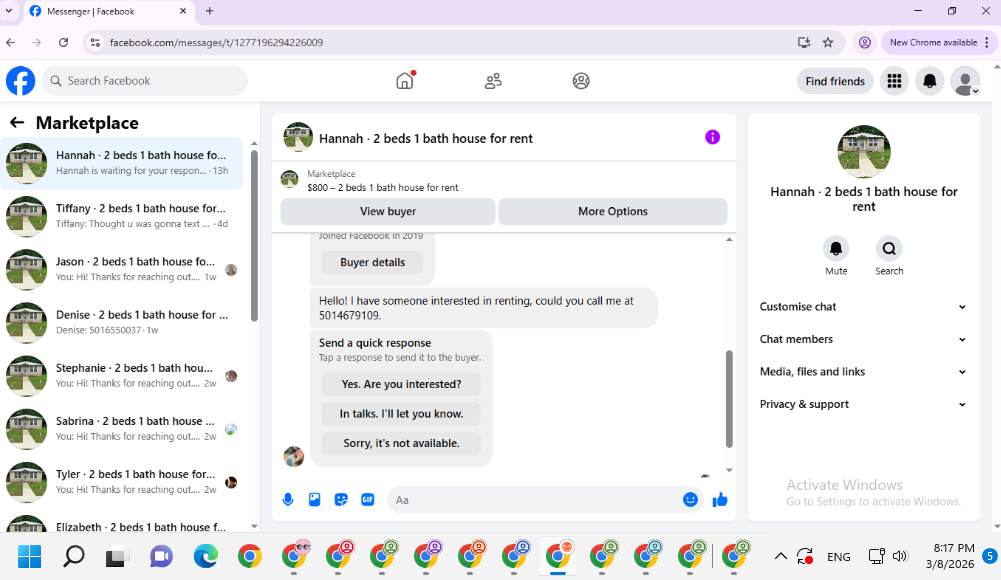Open conversation information purple icon
This screenshot has height=580, width=1001.
pyautogui.click(x=712, y=137)
